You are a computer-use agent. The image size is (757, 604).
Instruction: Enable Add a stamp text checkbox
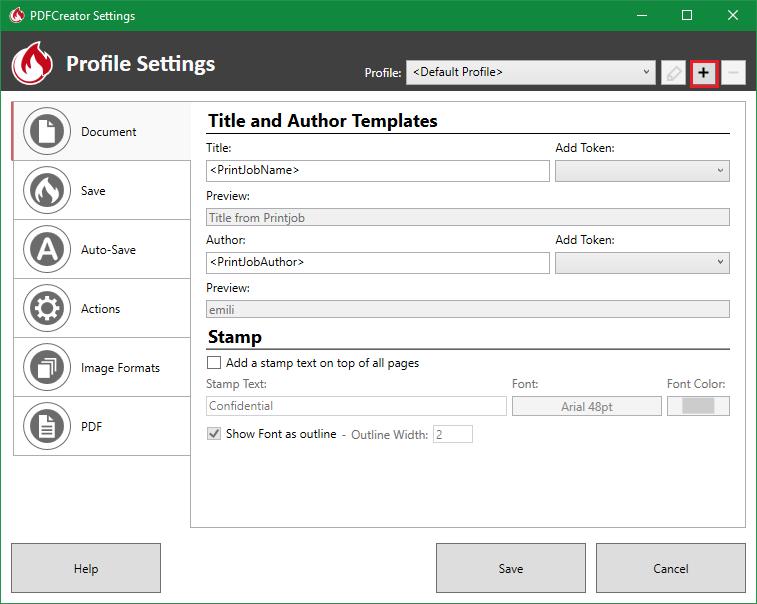pyautogui.click(x=214, y=363)
